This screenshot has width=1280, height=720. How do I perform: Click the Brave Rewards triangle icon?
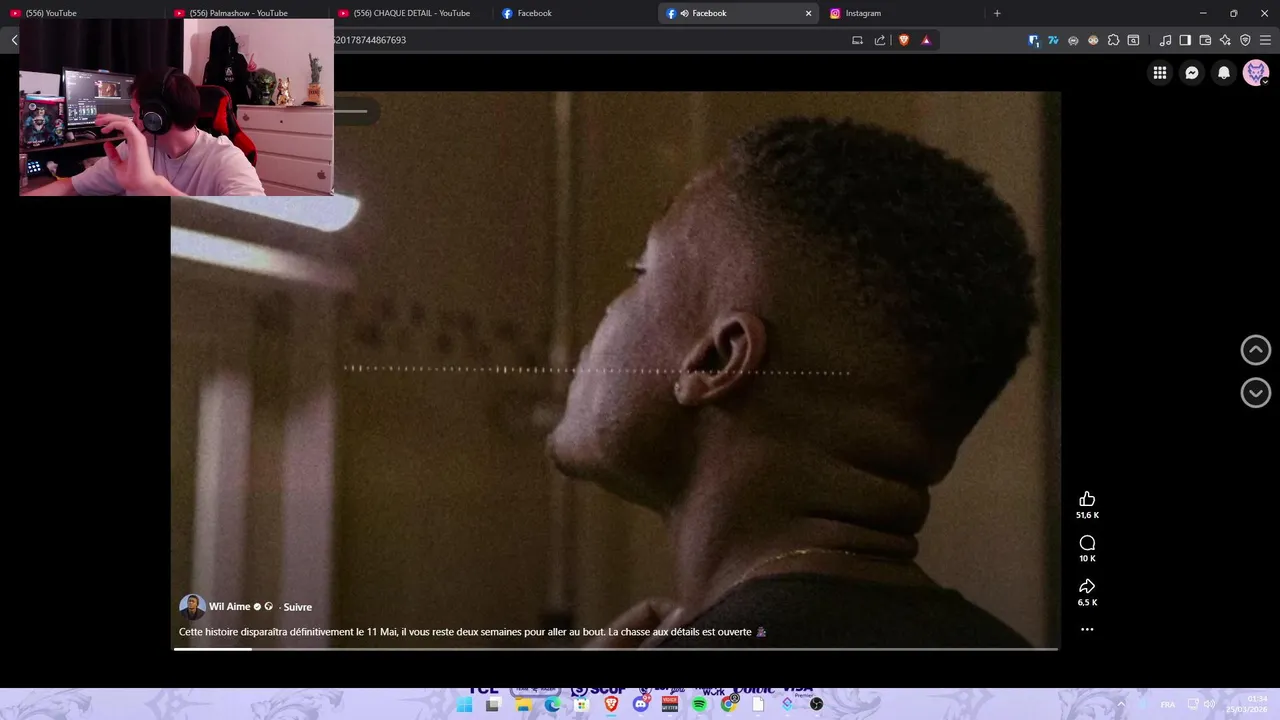click(926, 40)
